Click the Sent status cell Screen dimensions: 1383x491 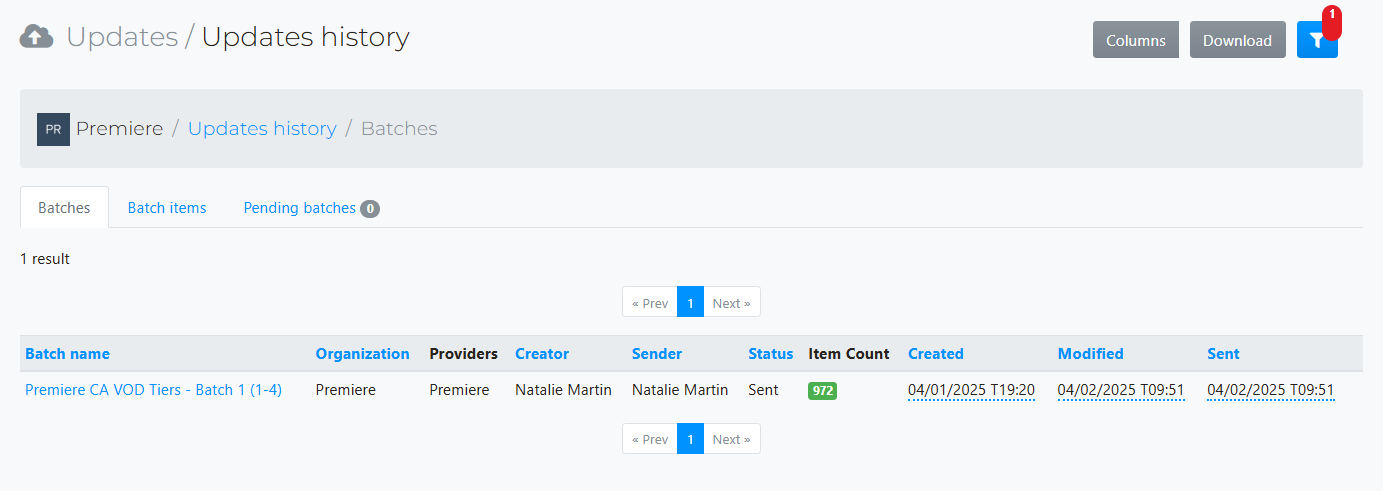pyautogui.click(x=763, y=390)
